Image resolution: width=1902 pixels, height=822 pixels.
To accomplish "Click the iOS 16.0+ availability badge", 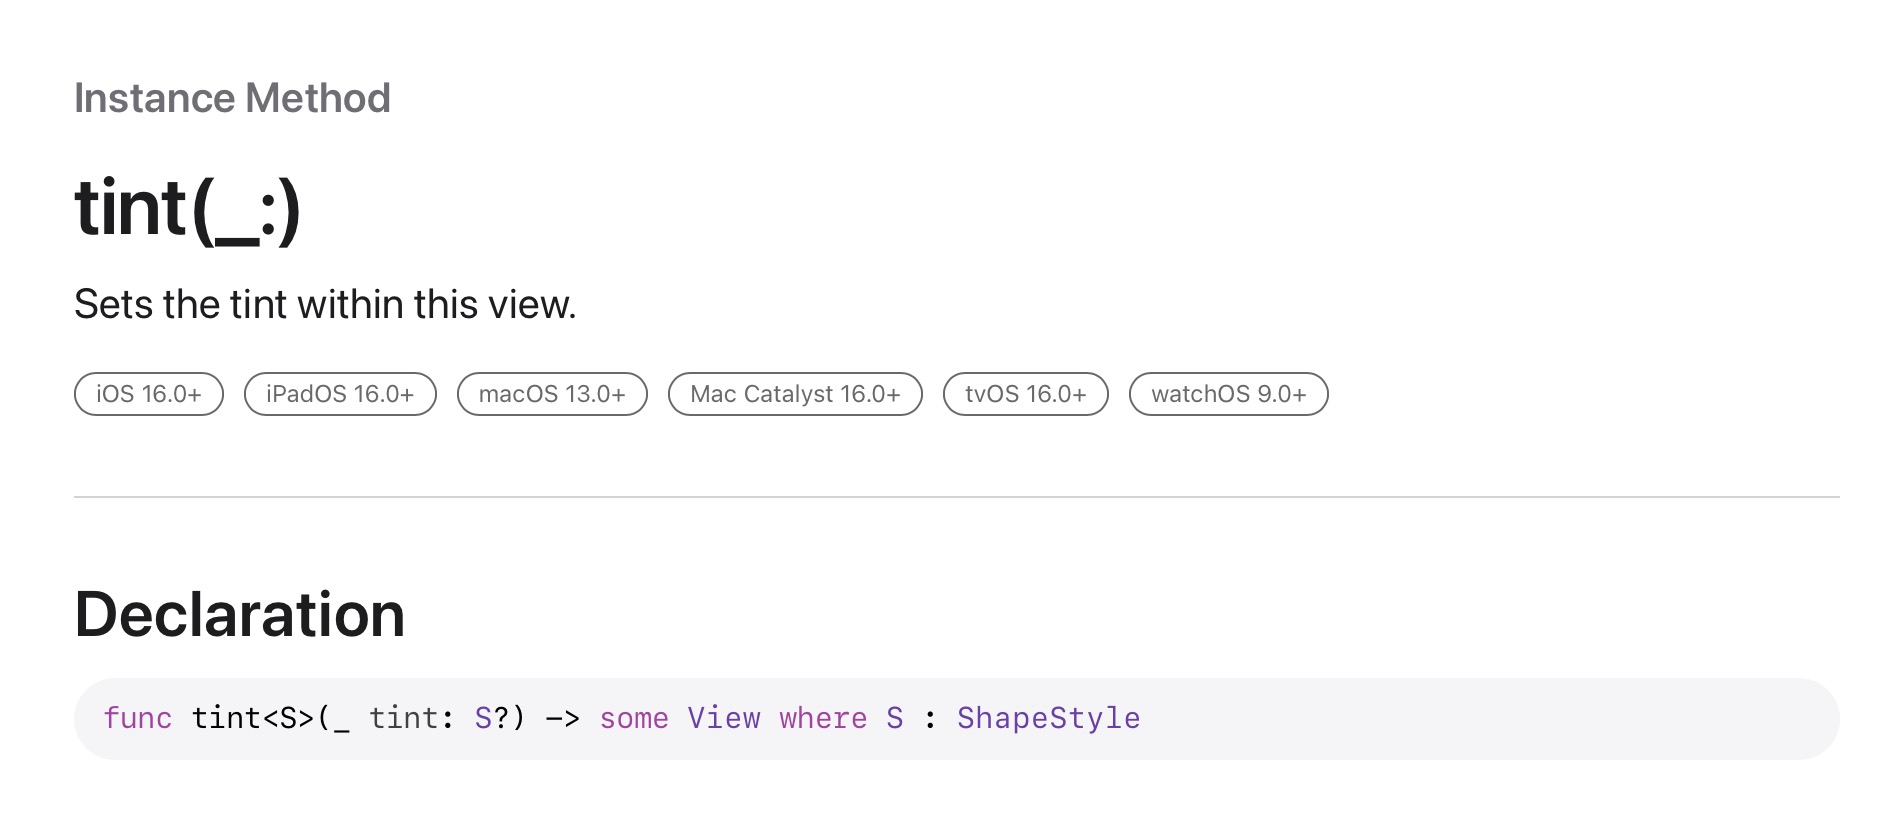I will click(x=149, y=394).
